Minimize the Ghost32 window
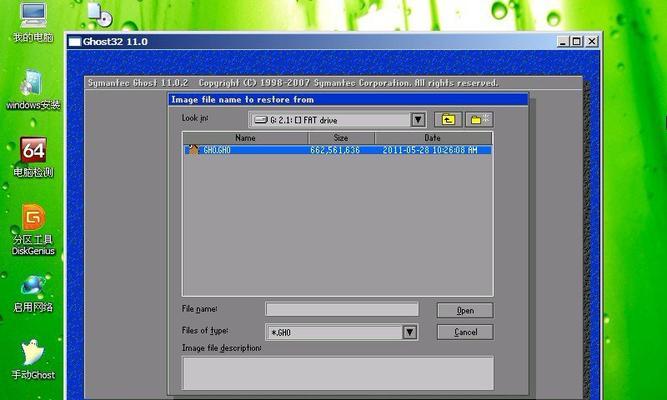Screen dimensions: 667x400 [x=563, y=42]
